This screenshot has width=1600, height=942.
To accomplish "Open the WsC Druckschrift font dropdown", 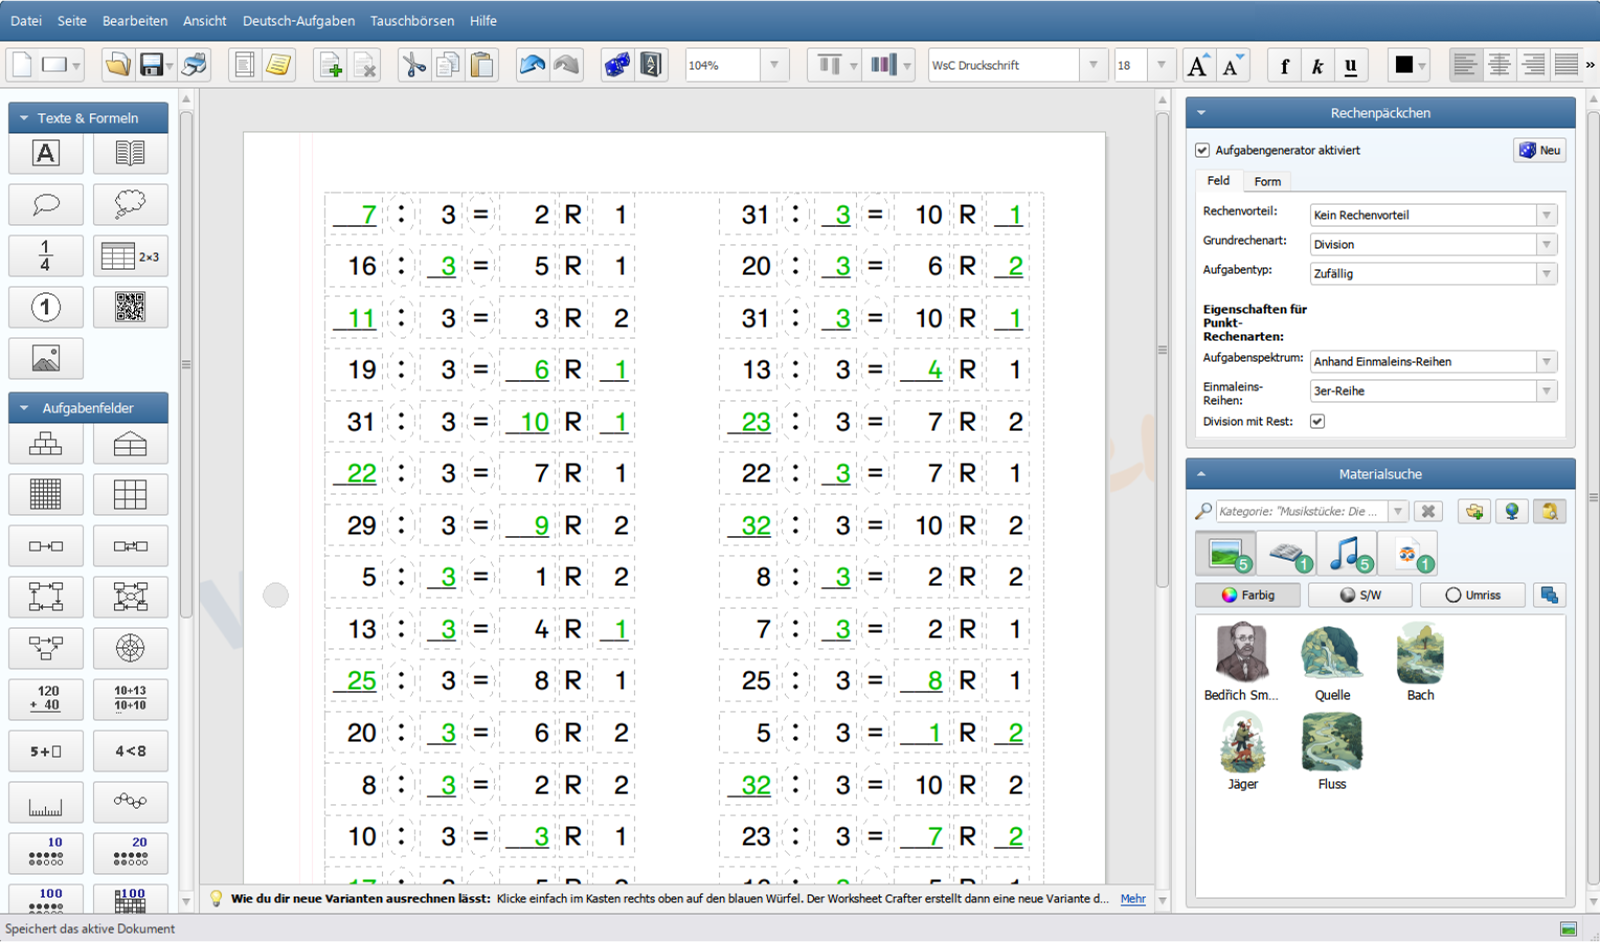I will 1093,65.
